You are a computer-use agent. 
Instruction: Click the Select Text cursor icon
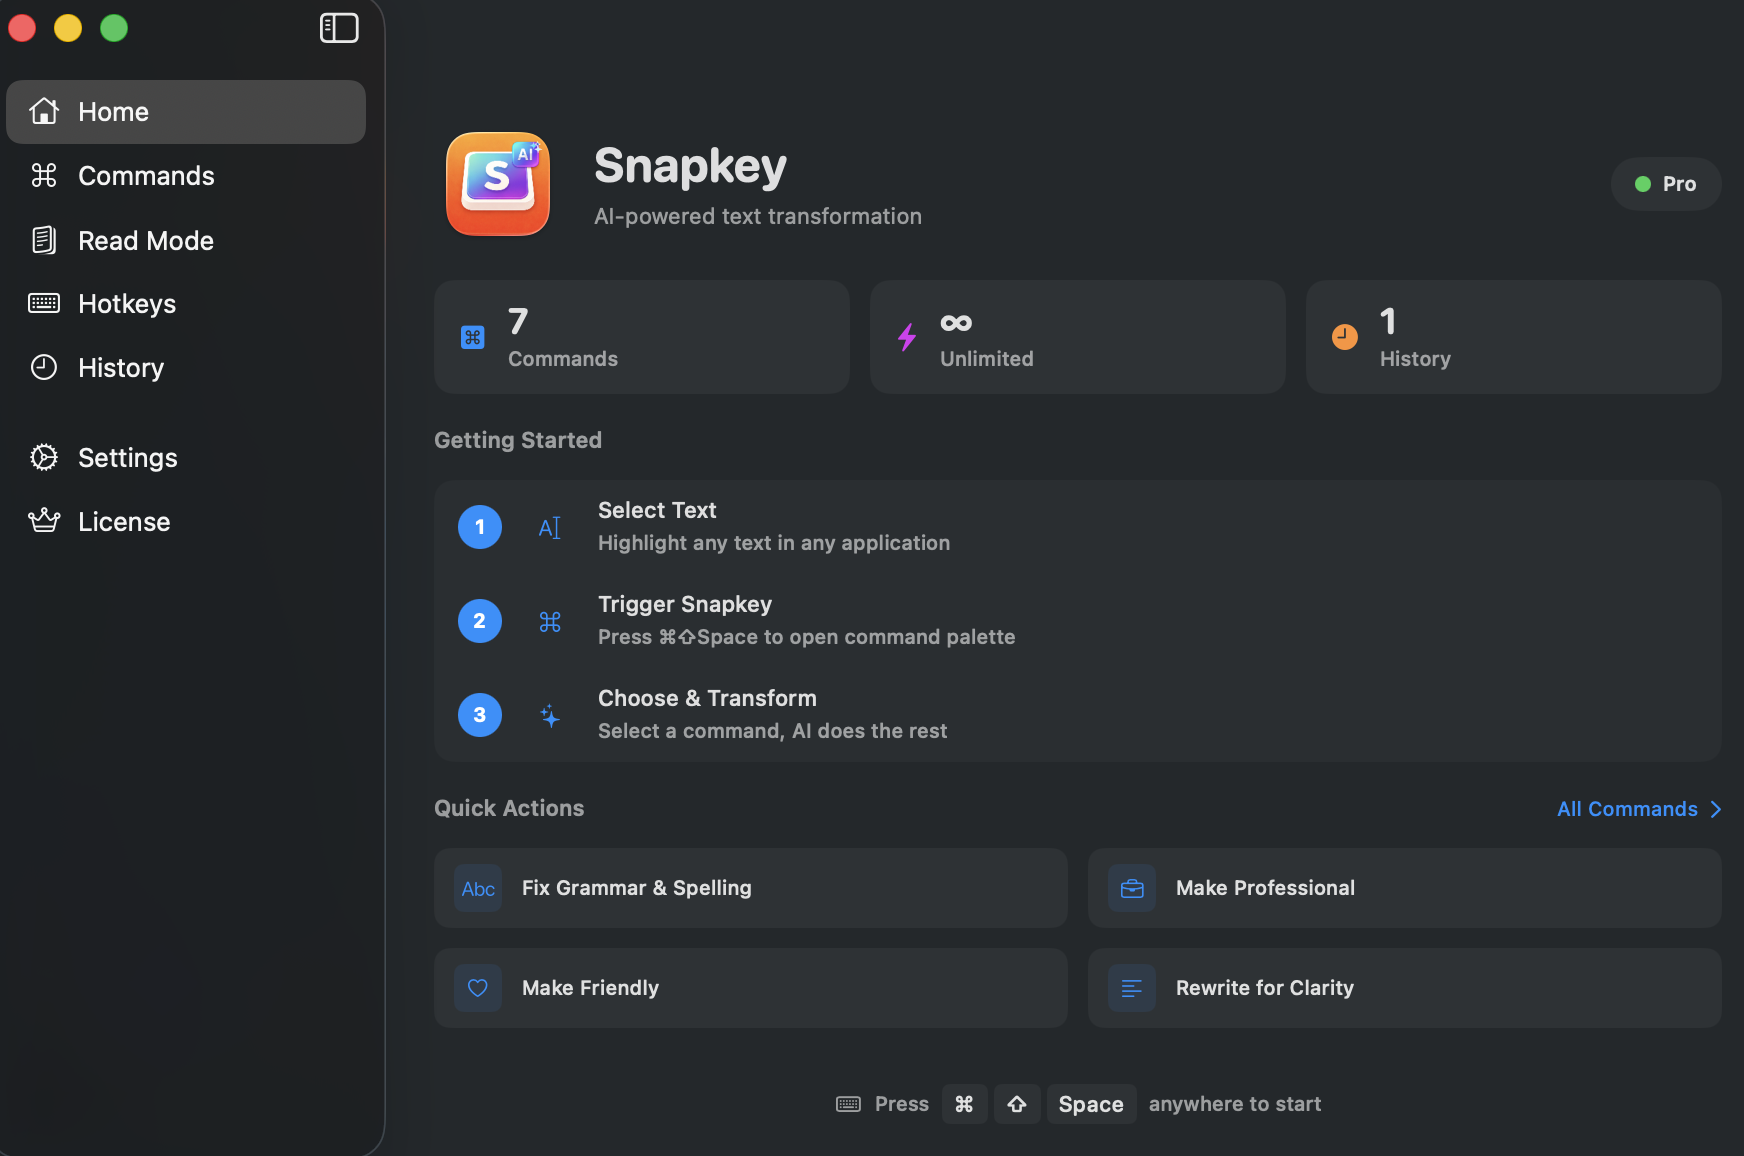550,528
